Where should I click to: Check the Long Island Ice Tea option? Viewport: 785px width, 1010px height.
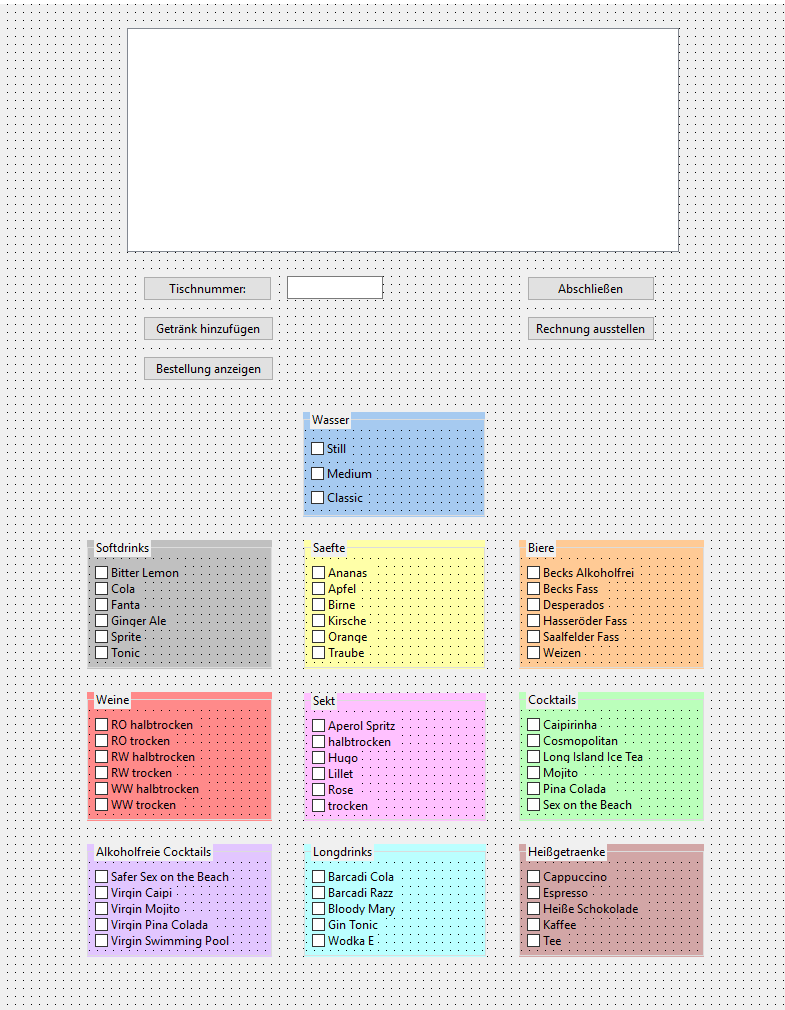534,757
